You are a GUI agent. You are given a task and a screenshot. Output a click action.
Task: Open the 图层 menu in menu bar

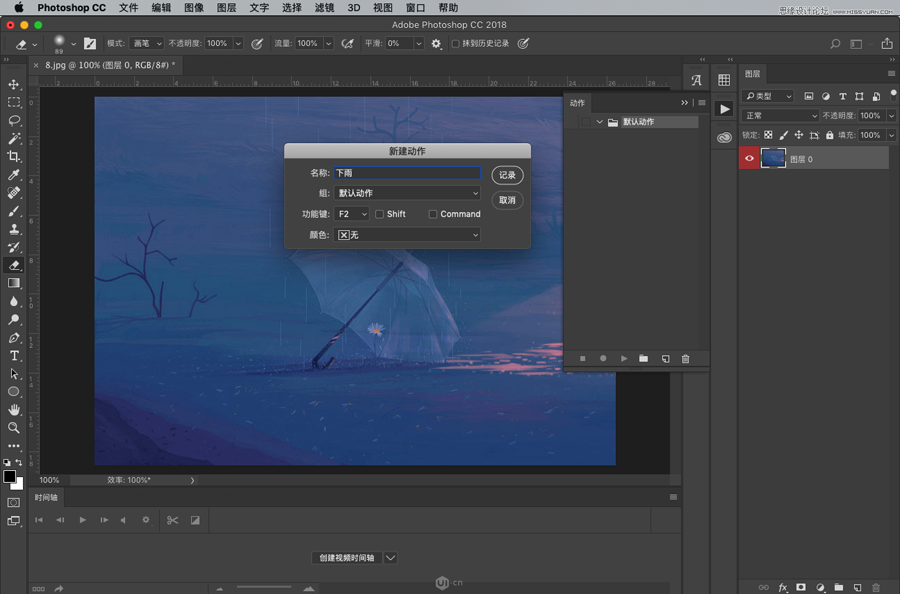[227, 8]
